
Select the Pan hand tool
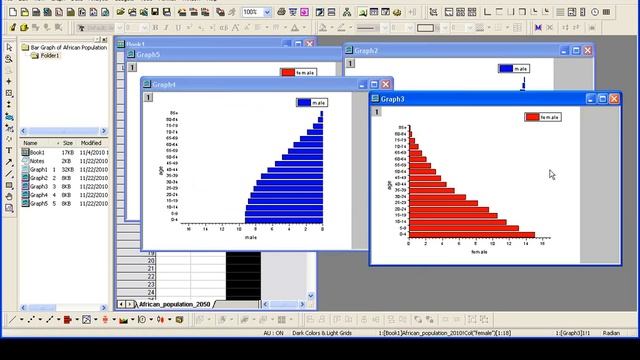tap(9, 197)
